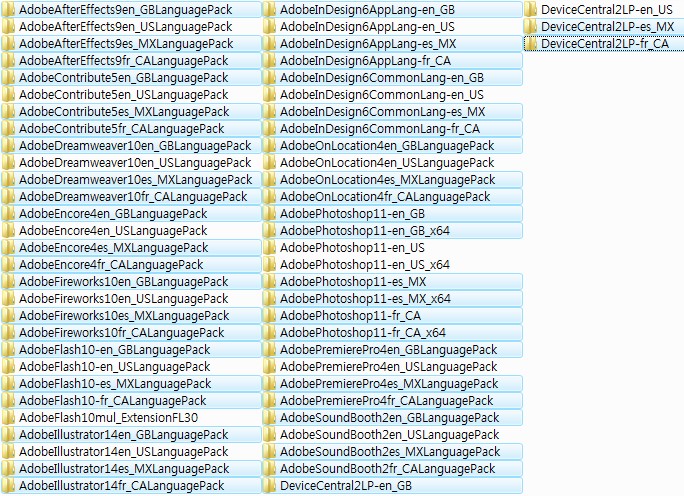Select AdobeOnLocation4es_MXLanguagePack folder name
Viewport: 684px width, 496px height.
(387, 180)
